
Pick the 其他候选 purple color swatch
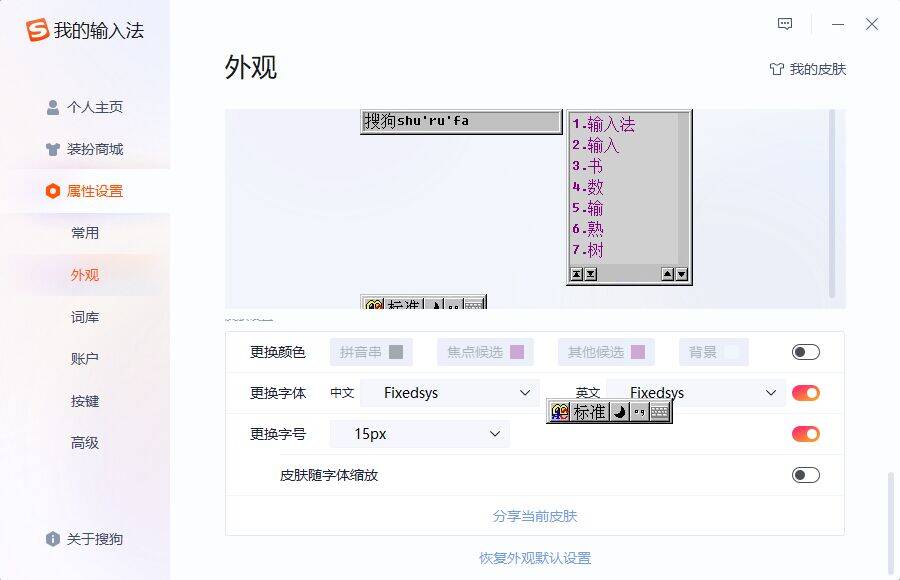point(638,352)
